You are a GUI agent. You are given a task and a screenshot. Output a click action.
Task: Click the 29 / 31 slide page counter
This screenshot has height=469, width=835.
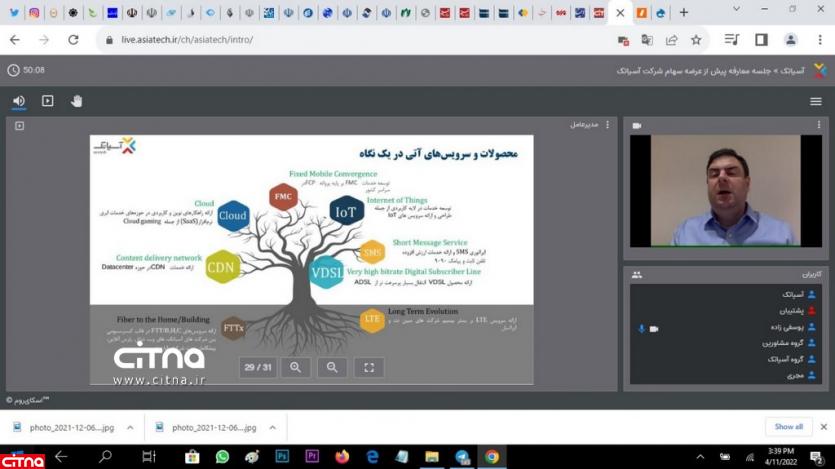(258, 367)
